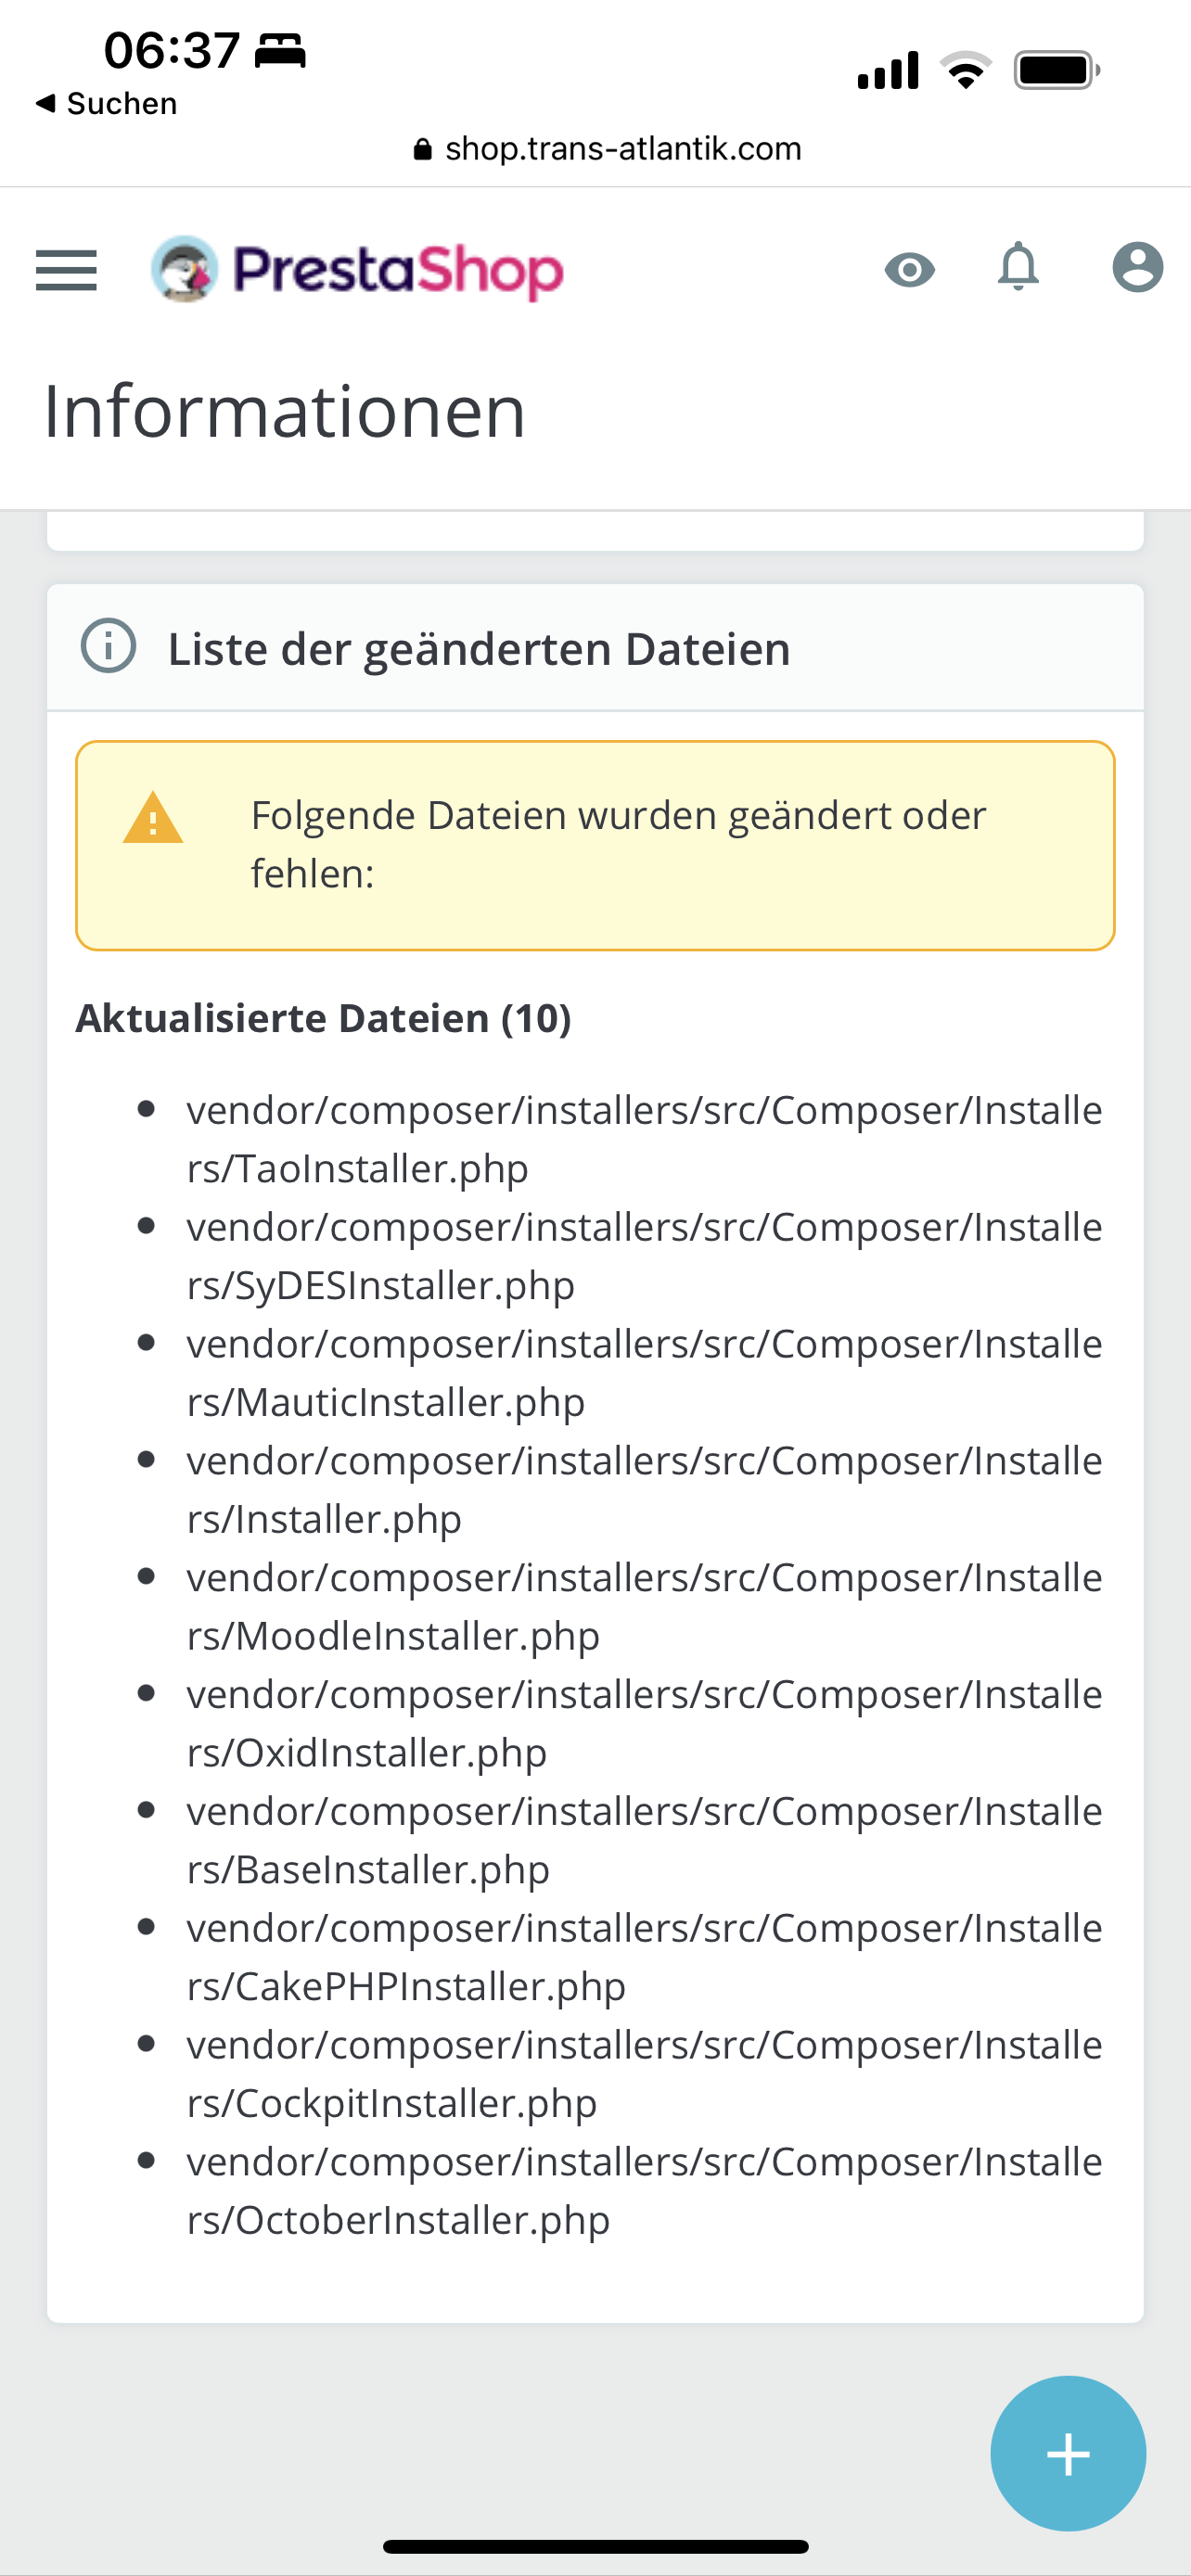Tap the blue plus floating action button
The height and width of the screenshot is (2576, 1191).
coord(1067,2453)
